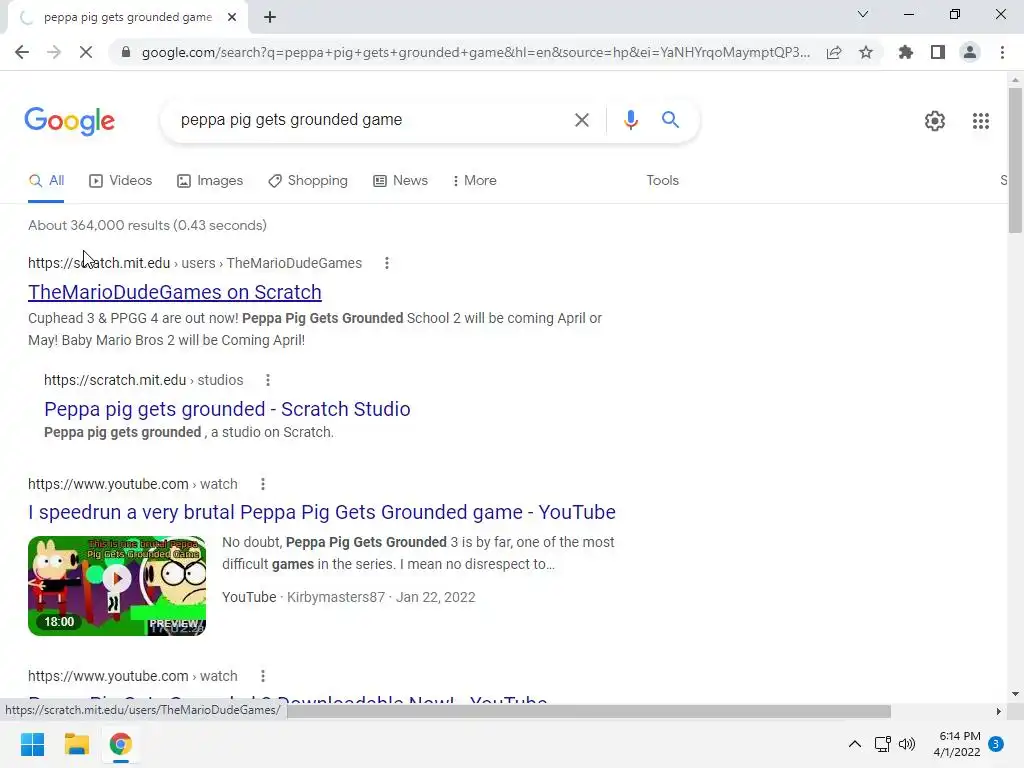Viewport: 1024px width, 768px height.
Task: Click the Google logo
Action: (x=70, y=121)
